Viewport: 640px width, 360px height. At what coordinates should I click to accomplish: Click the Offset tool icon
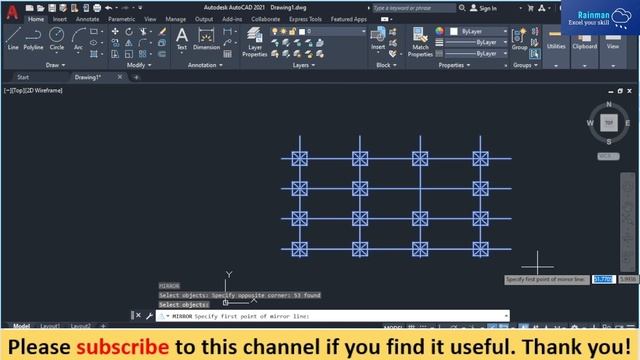(x=162, y=54)
